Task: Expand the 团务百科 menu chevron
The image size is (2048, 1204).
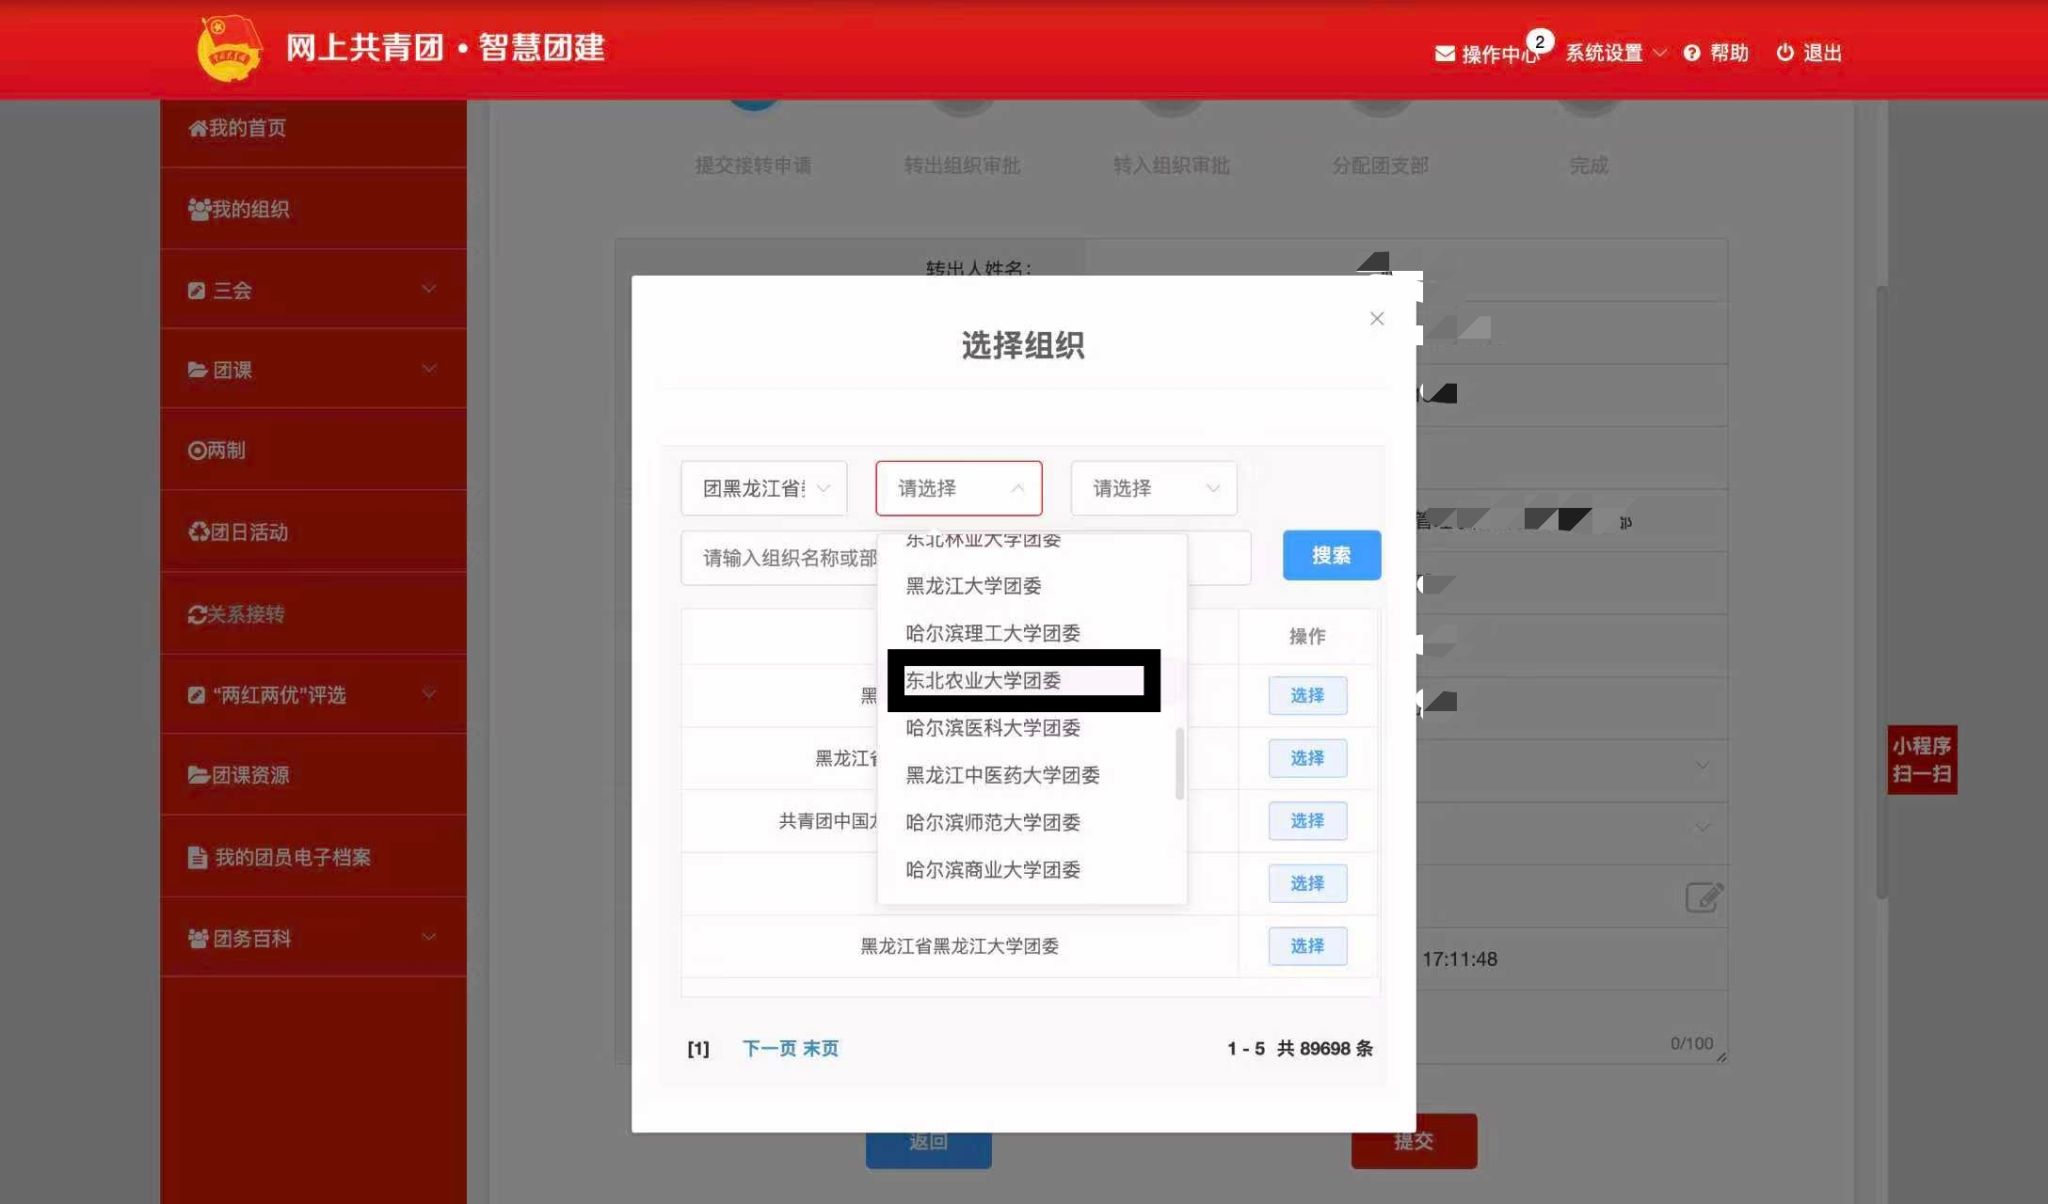Action: (x=429, y=937)
